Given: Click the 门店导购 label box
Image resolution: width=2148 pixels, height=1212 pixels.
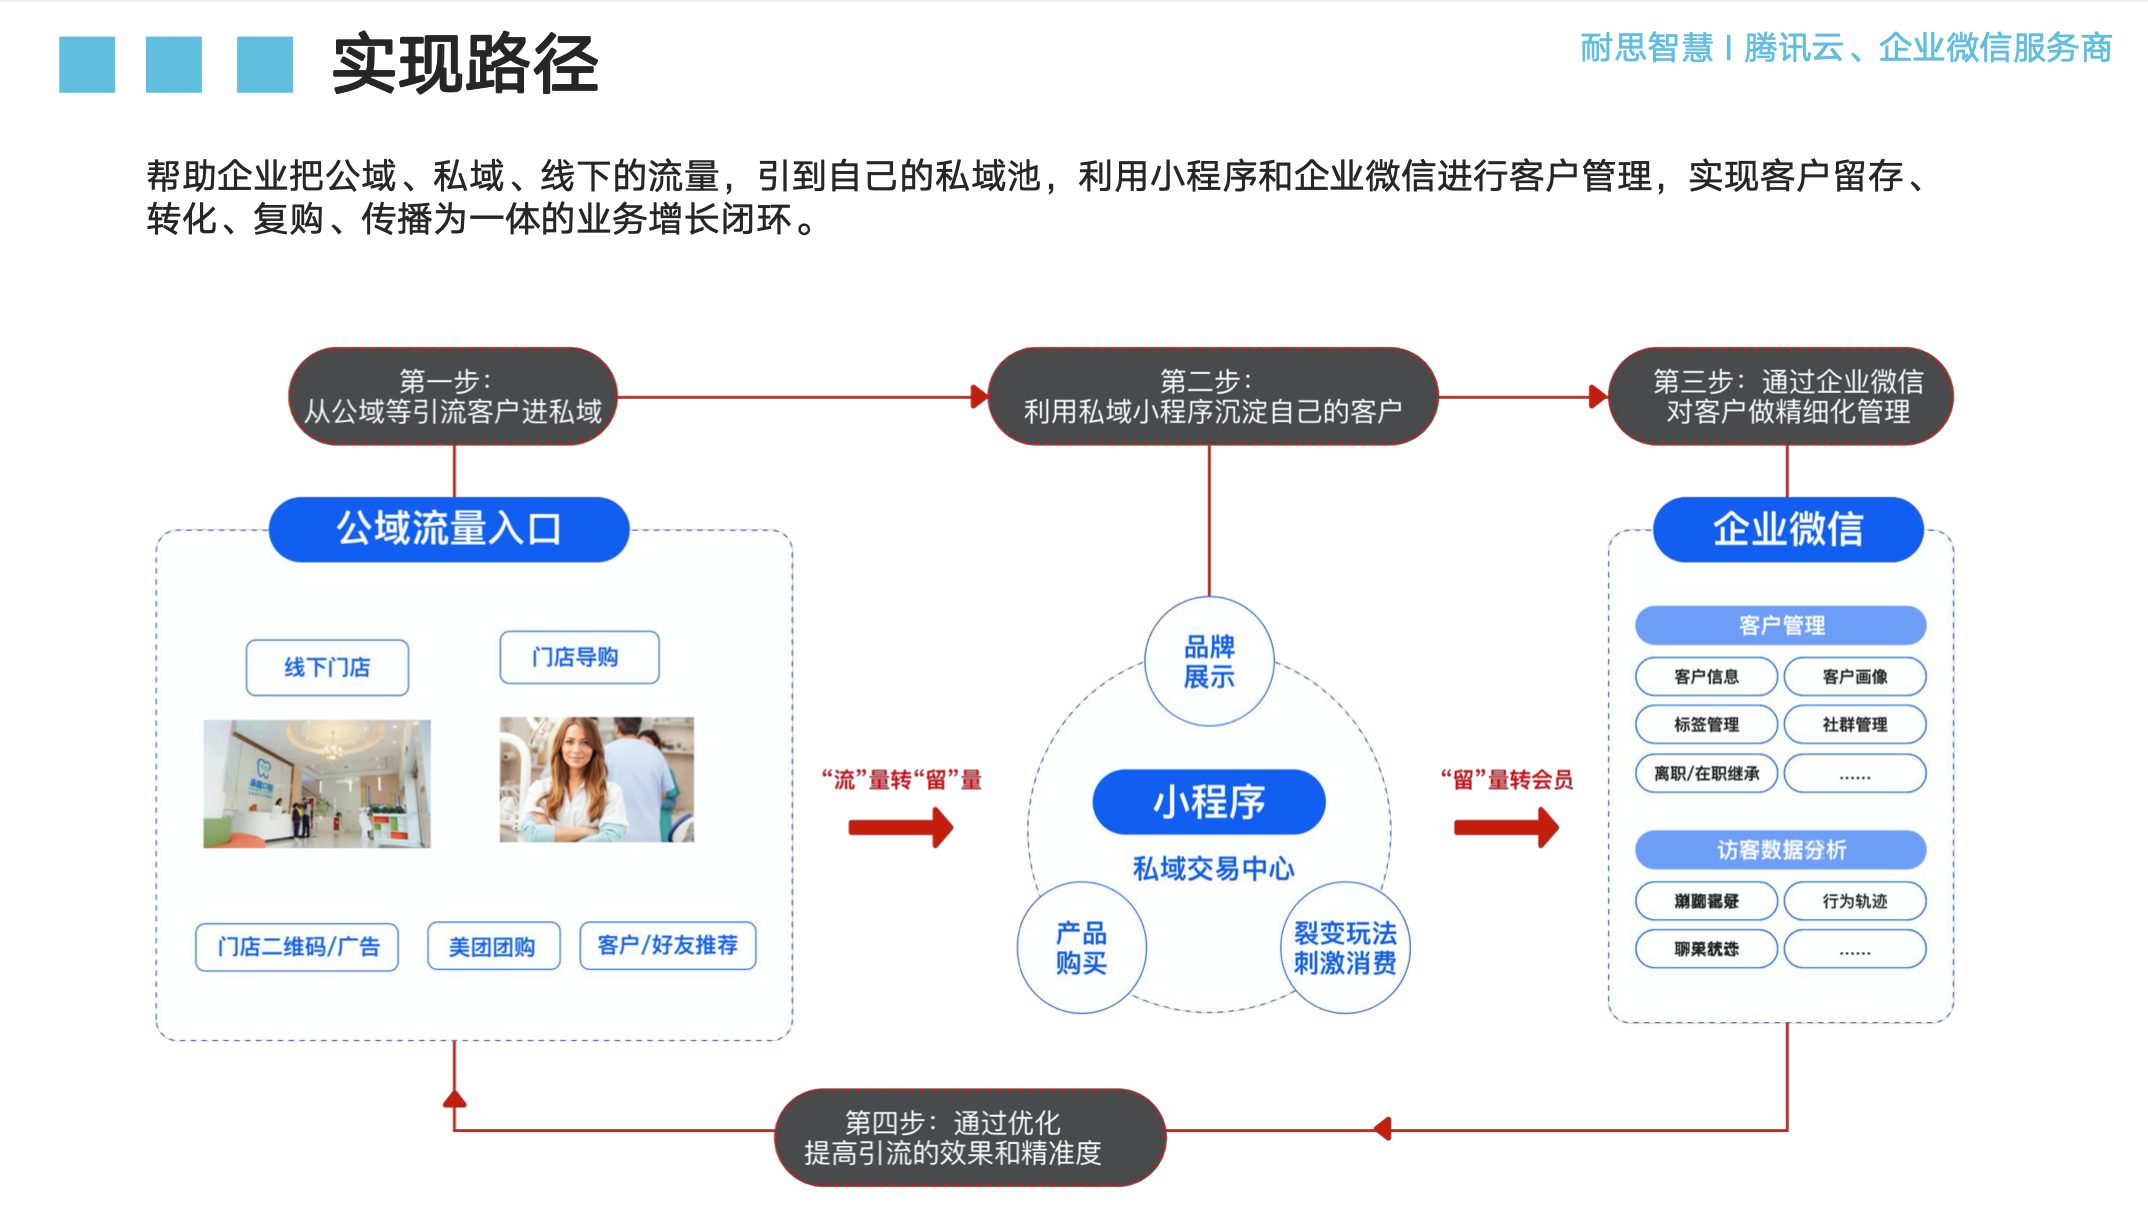Looking at the screenshot, I should tap(579, 657).
